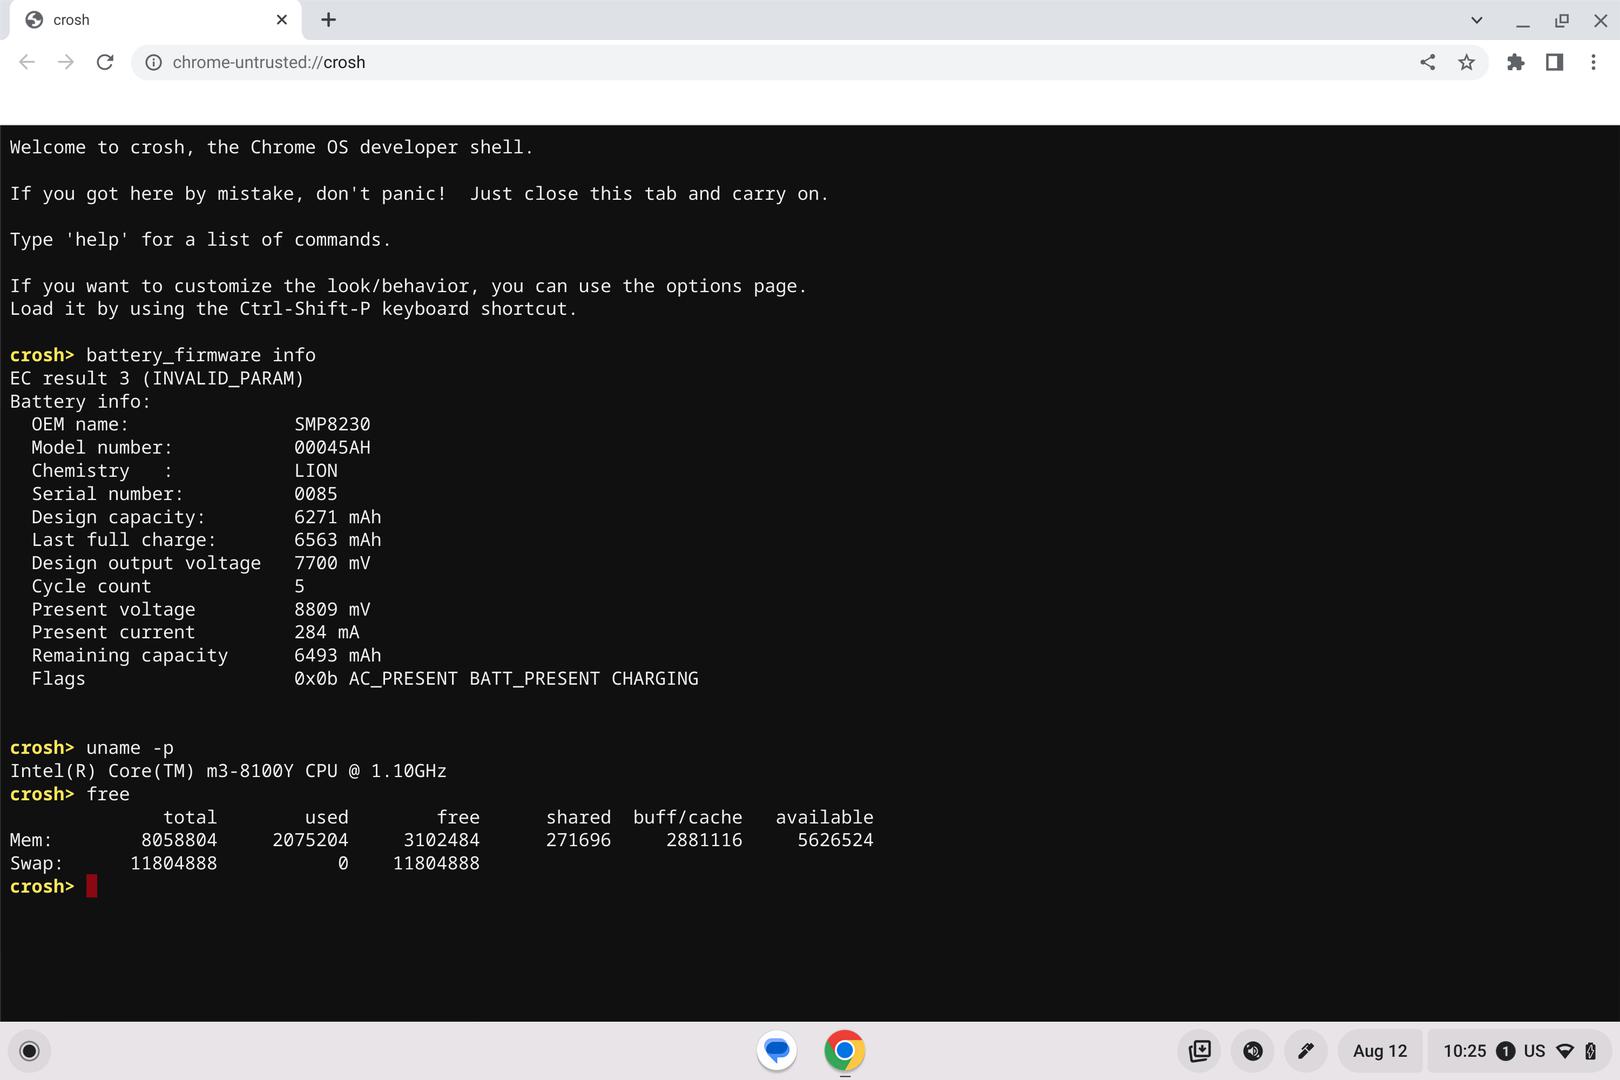
Task: Restore the browser window size
Action: [x=1562, y=20]
